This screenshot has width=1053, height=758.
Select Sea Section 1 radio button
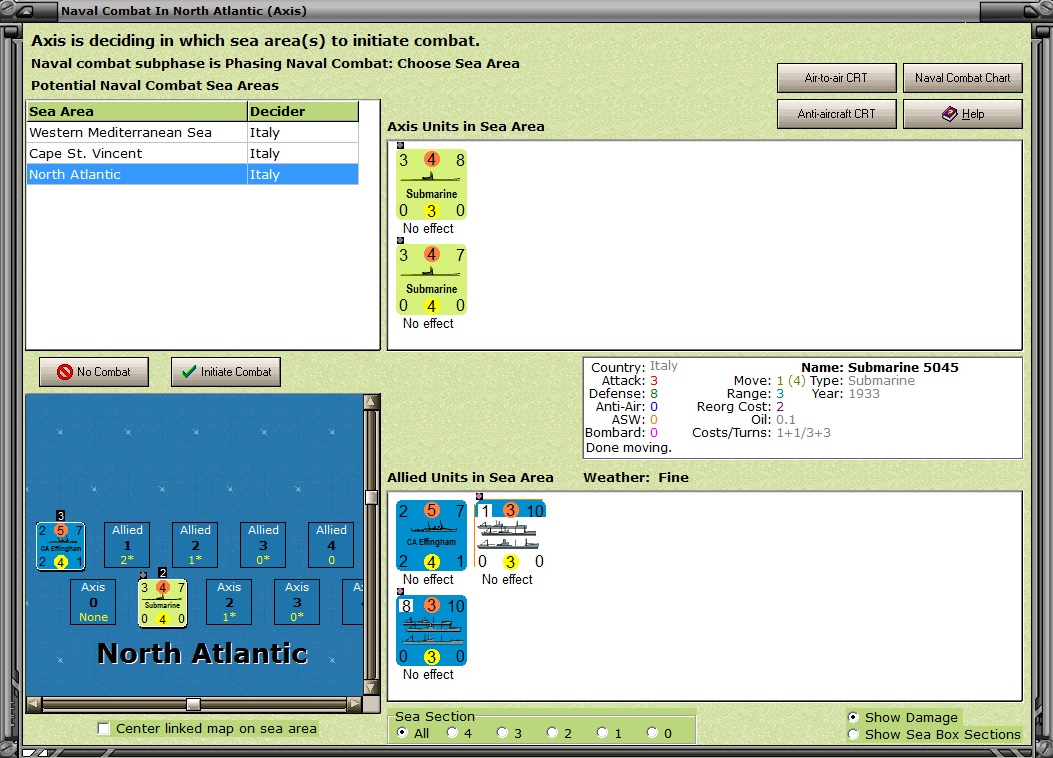(602, 732)
